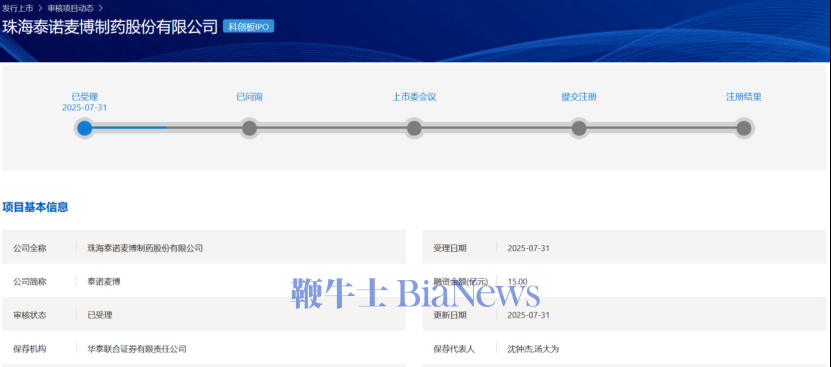The image size is (831, 367).
Task: Click the 上市委会议 stage label
Action: pyautogui.click(x=414, y=97)
